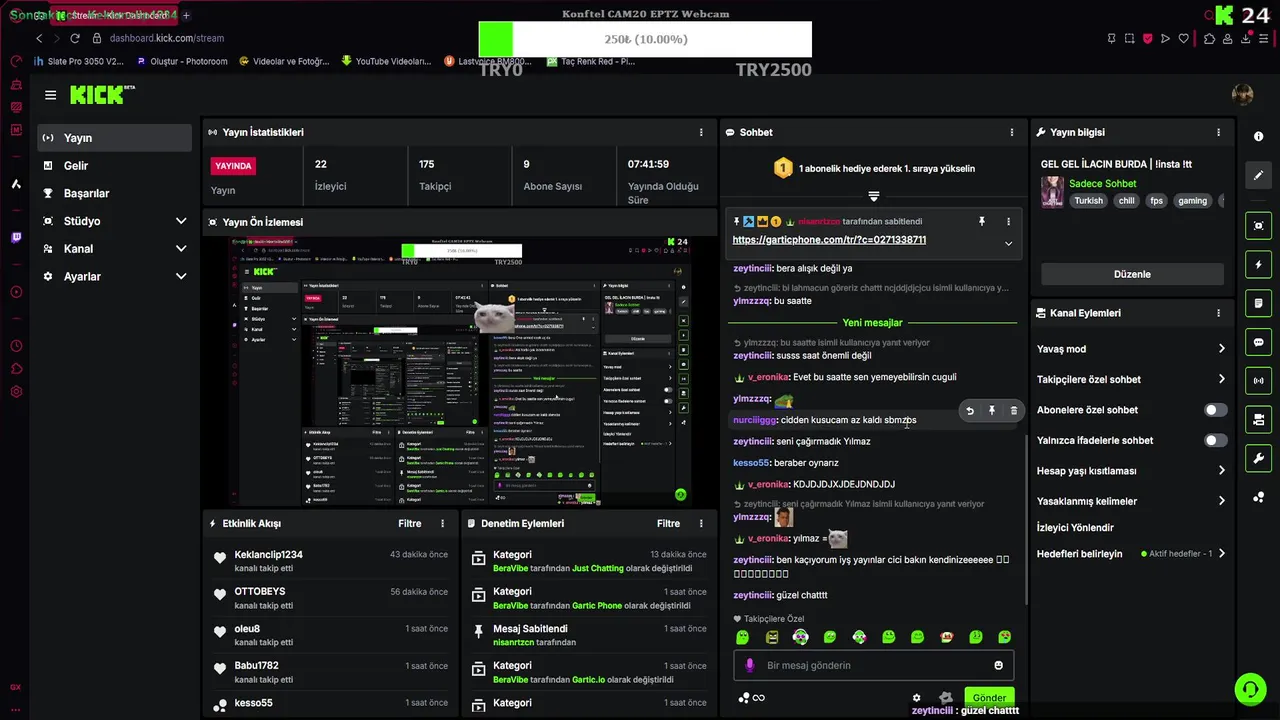
Task: Open Yavaş mod settings arrow
Action: (1221, 349)
